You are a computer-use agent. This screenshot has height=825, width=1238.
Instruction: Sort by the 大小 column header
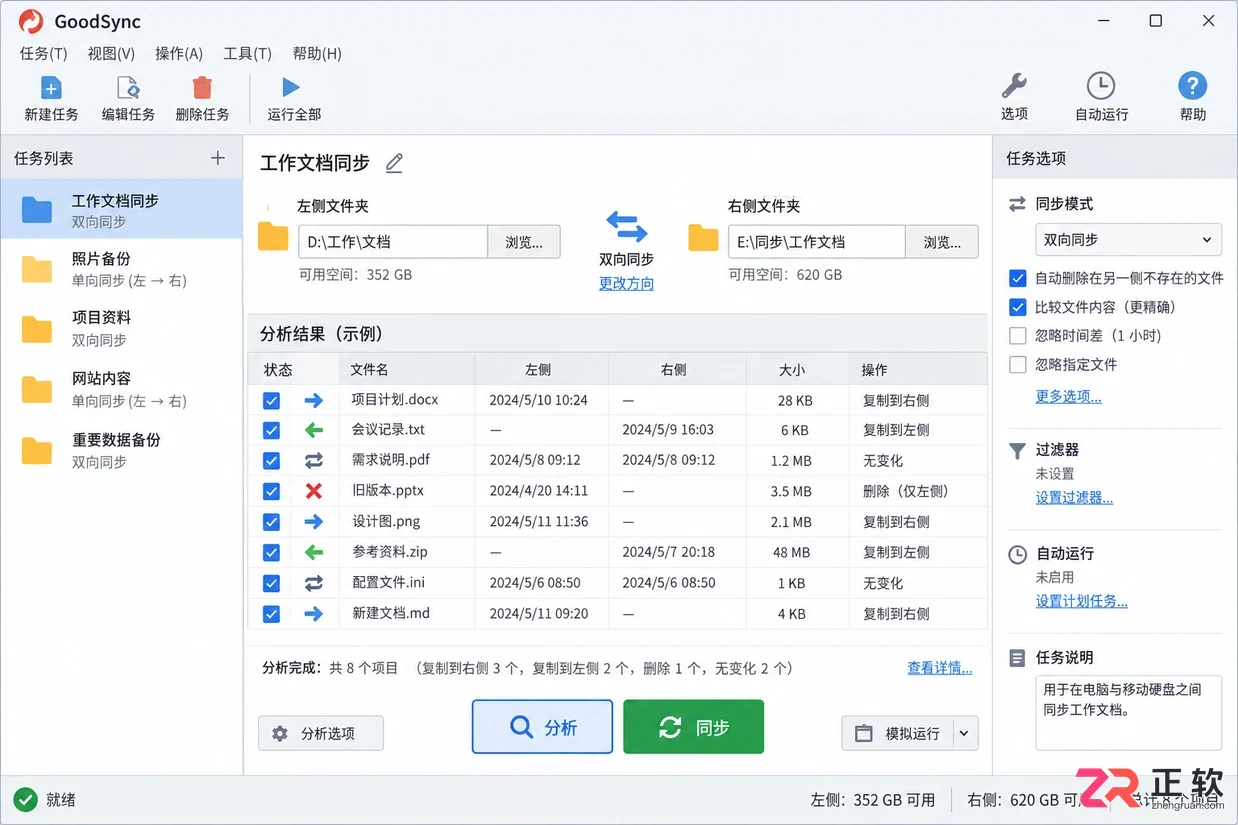coord(797,370)
